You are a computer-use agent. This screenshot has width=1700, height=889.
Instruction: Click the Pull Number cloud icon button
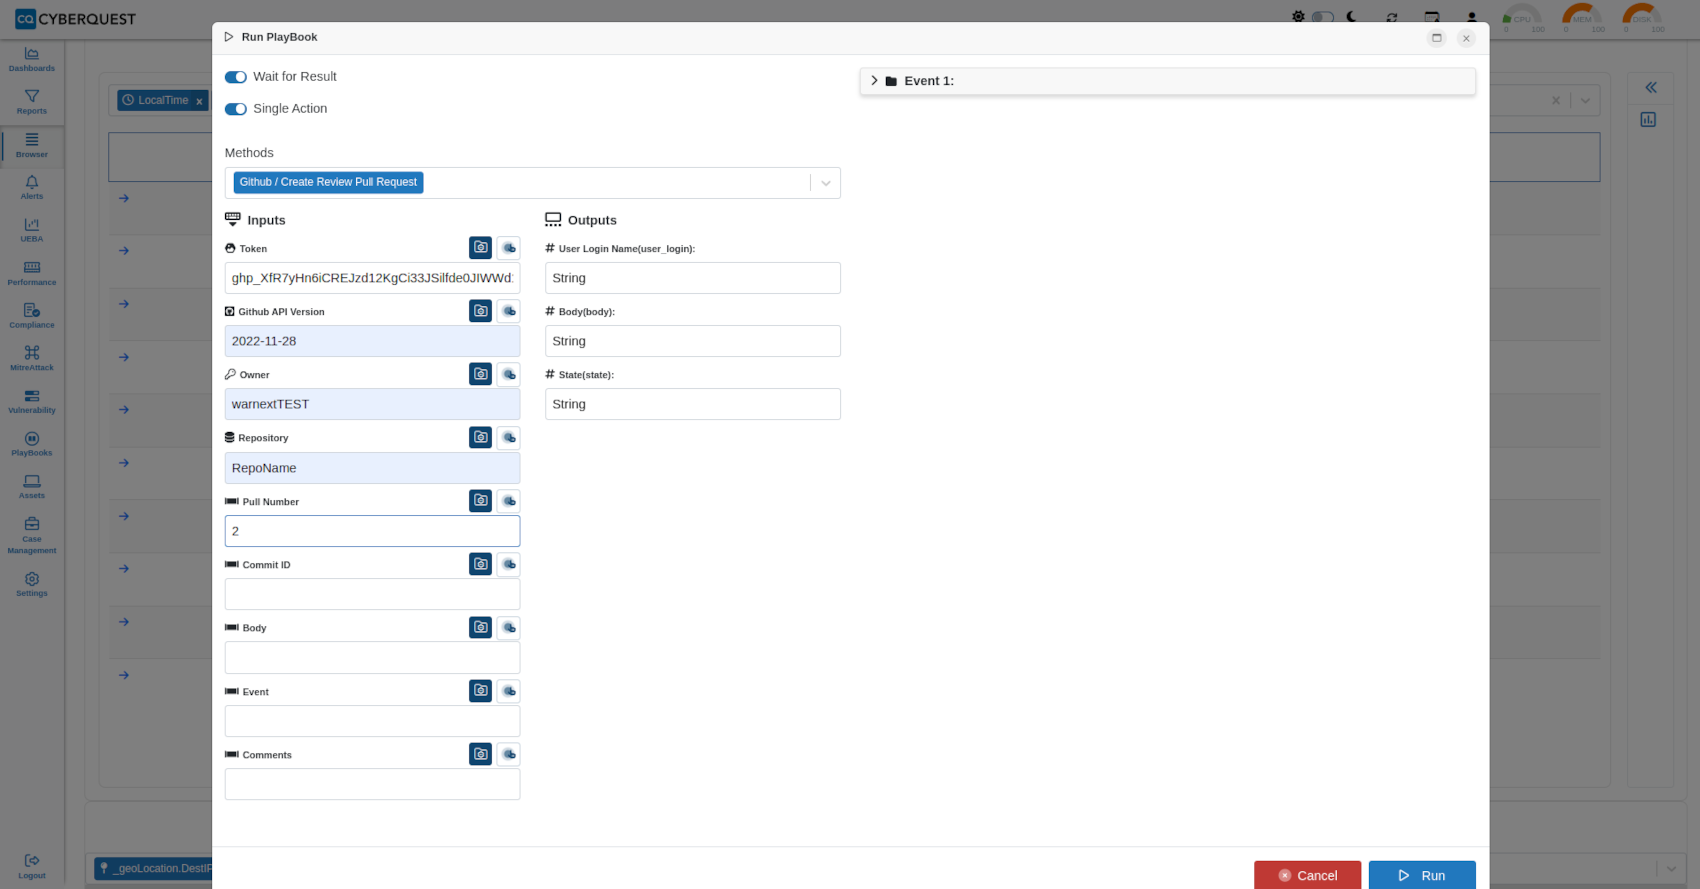(x=509, y=500)
